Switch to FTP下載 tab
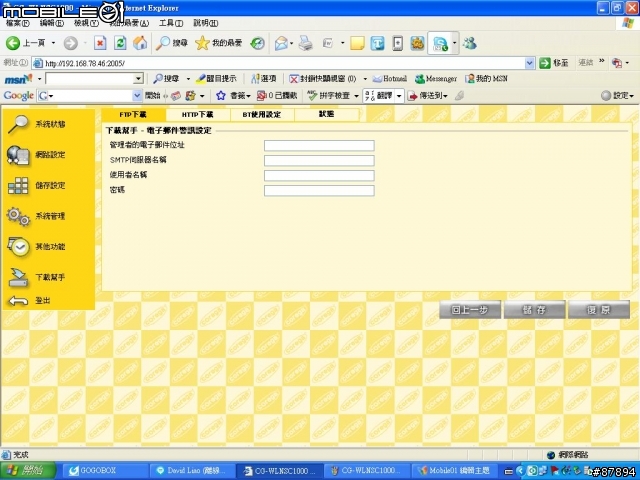The width and height of the screenshot is (640, 480). tap(133, 115)
